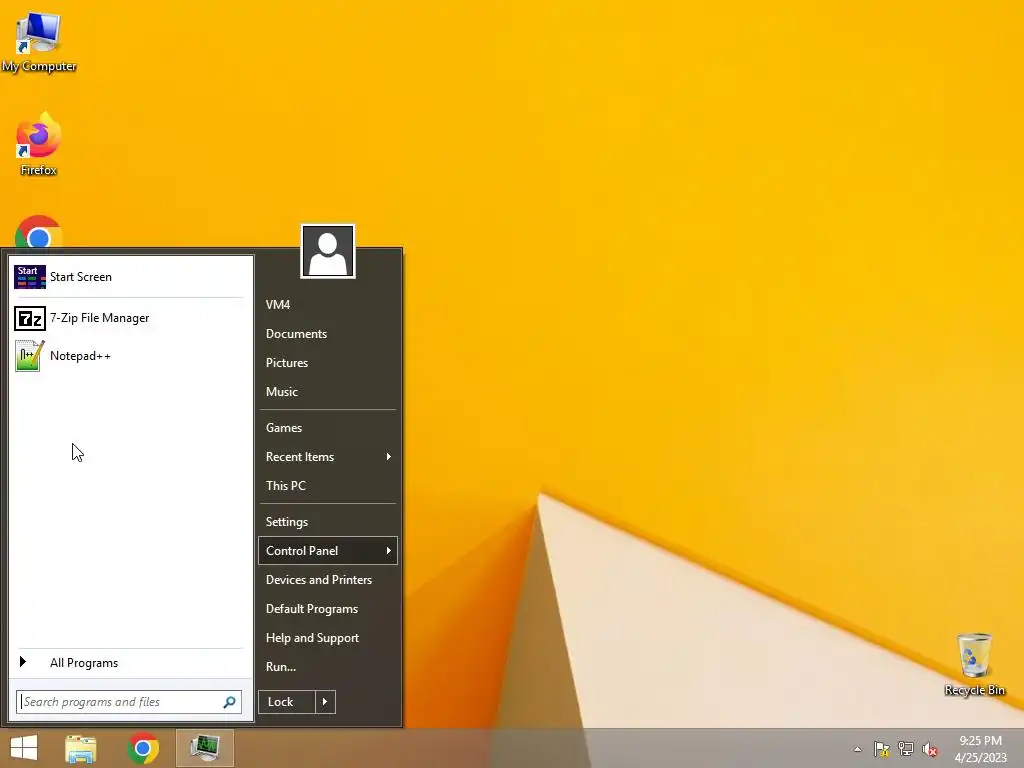This screenshot has width=1024, height=768.
Task: Click the Notepad++ icon in the start menu
Action: pos(30,356)
